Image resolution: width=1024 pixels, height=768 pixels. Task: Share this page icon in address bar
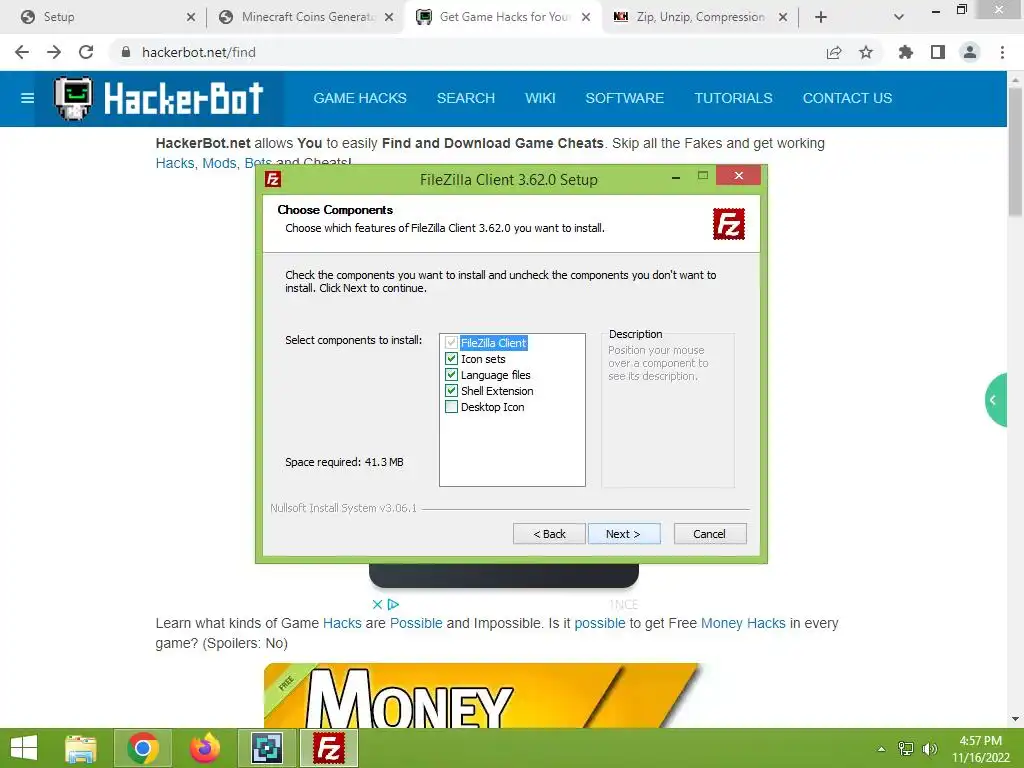click(x=834, y=52)
